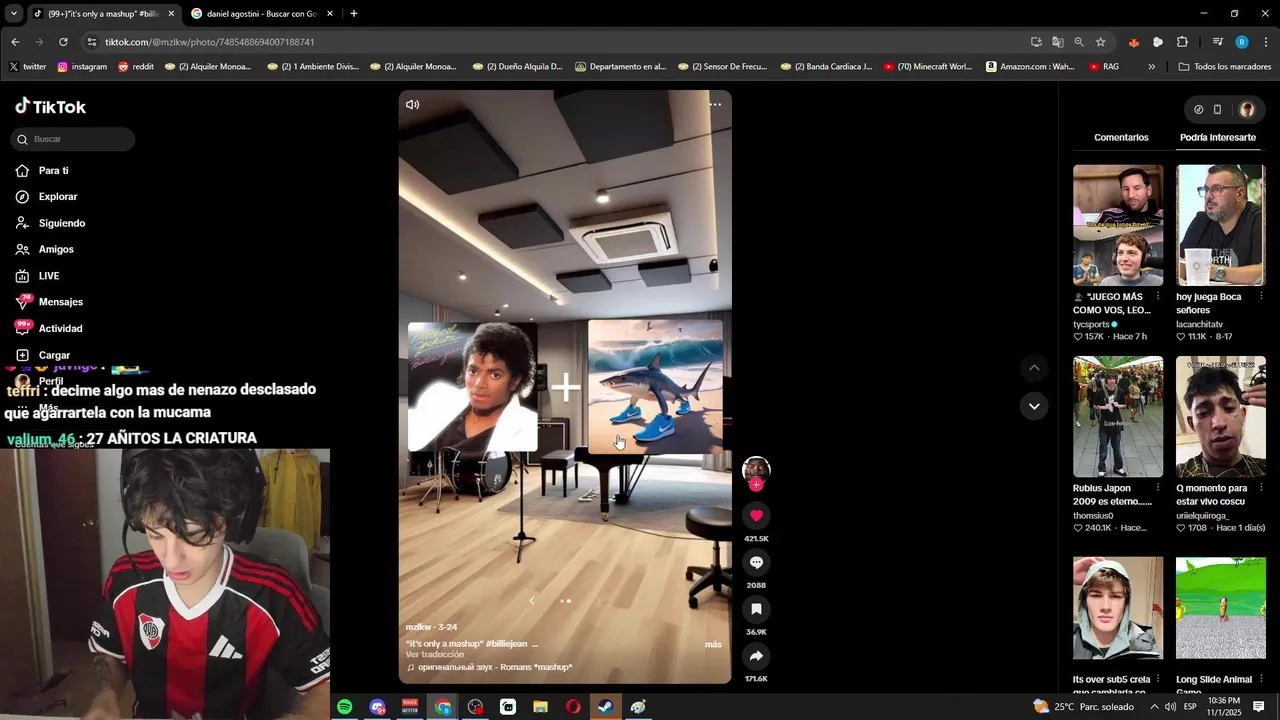Open the mzlkw author name link
1280x720 pixels.
coord(417,627)
